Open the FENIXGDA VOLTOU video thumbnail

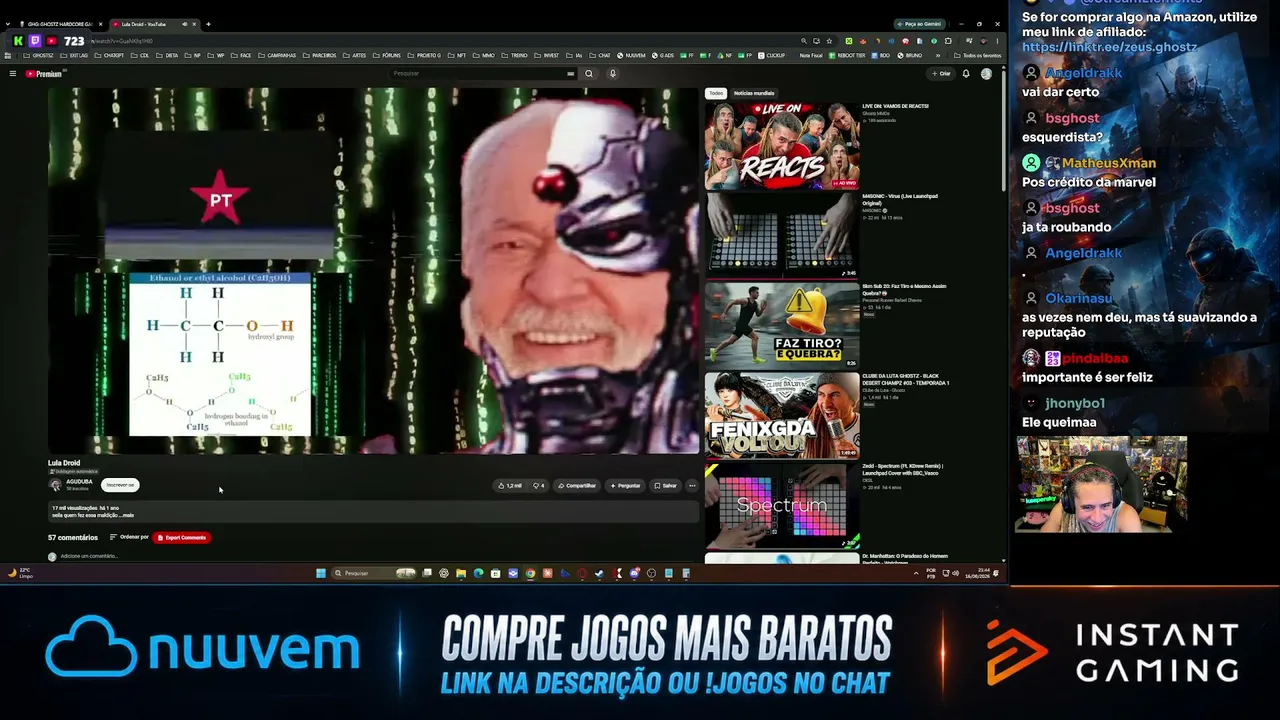coord(782,415)
